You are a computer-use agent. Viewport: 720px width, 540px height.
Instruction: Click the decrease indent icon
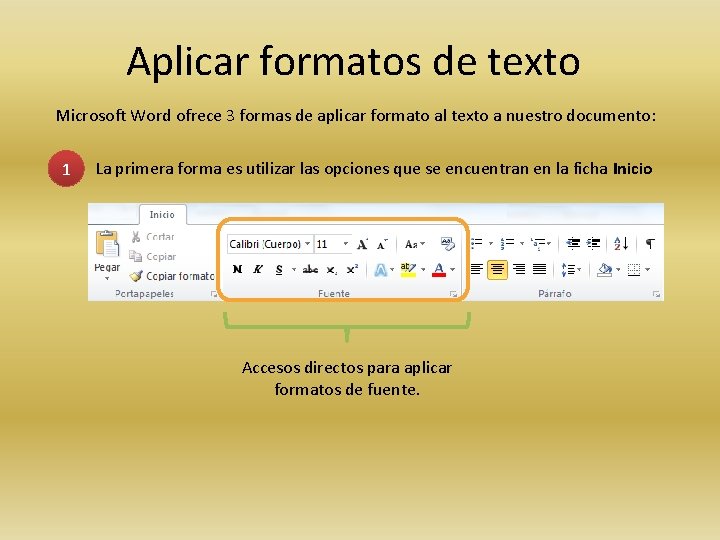(x=573, y=243)
